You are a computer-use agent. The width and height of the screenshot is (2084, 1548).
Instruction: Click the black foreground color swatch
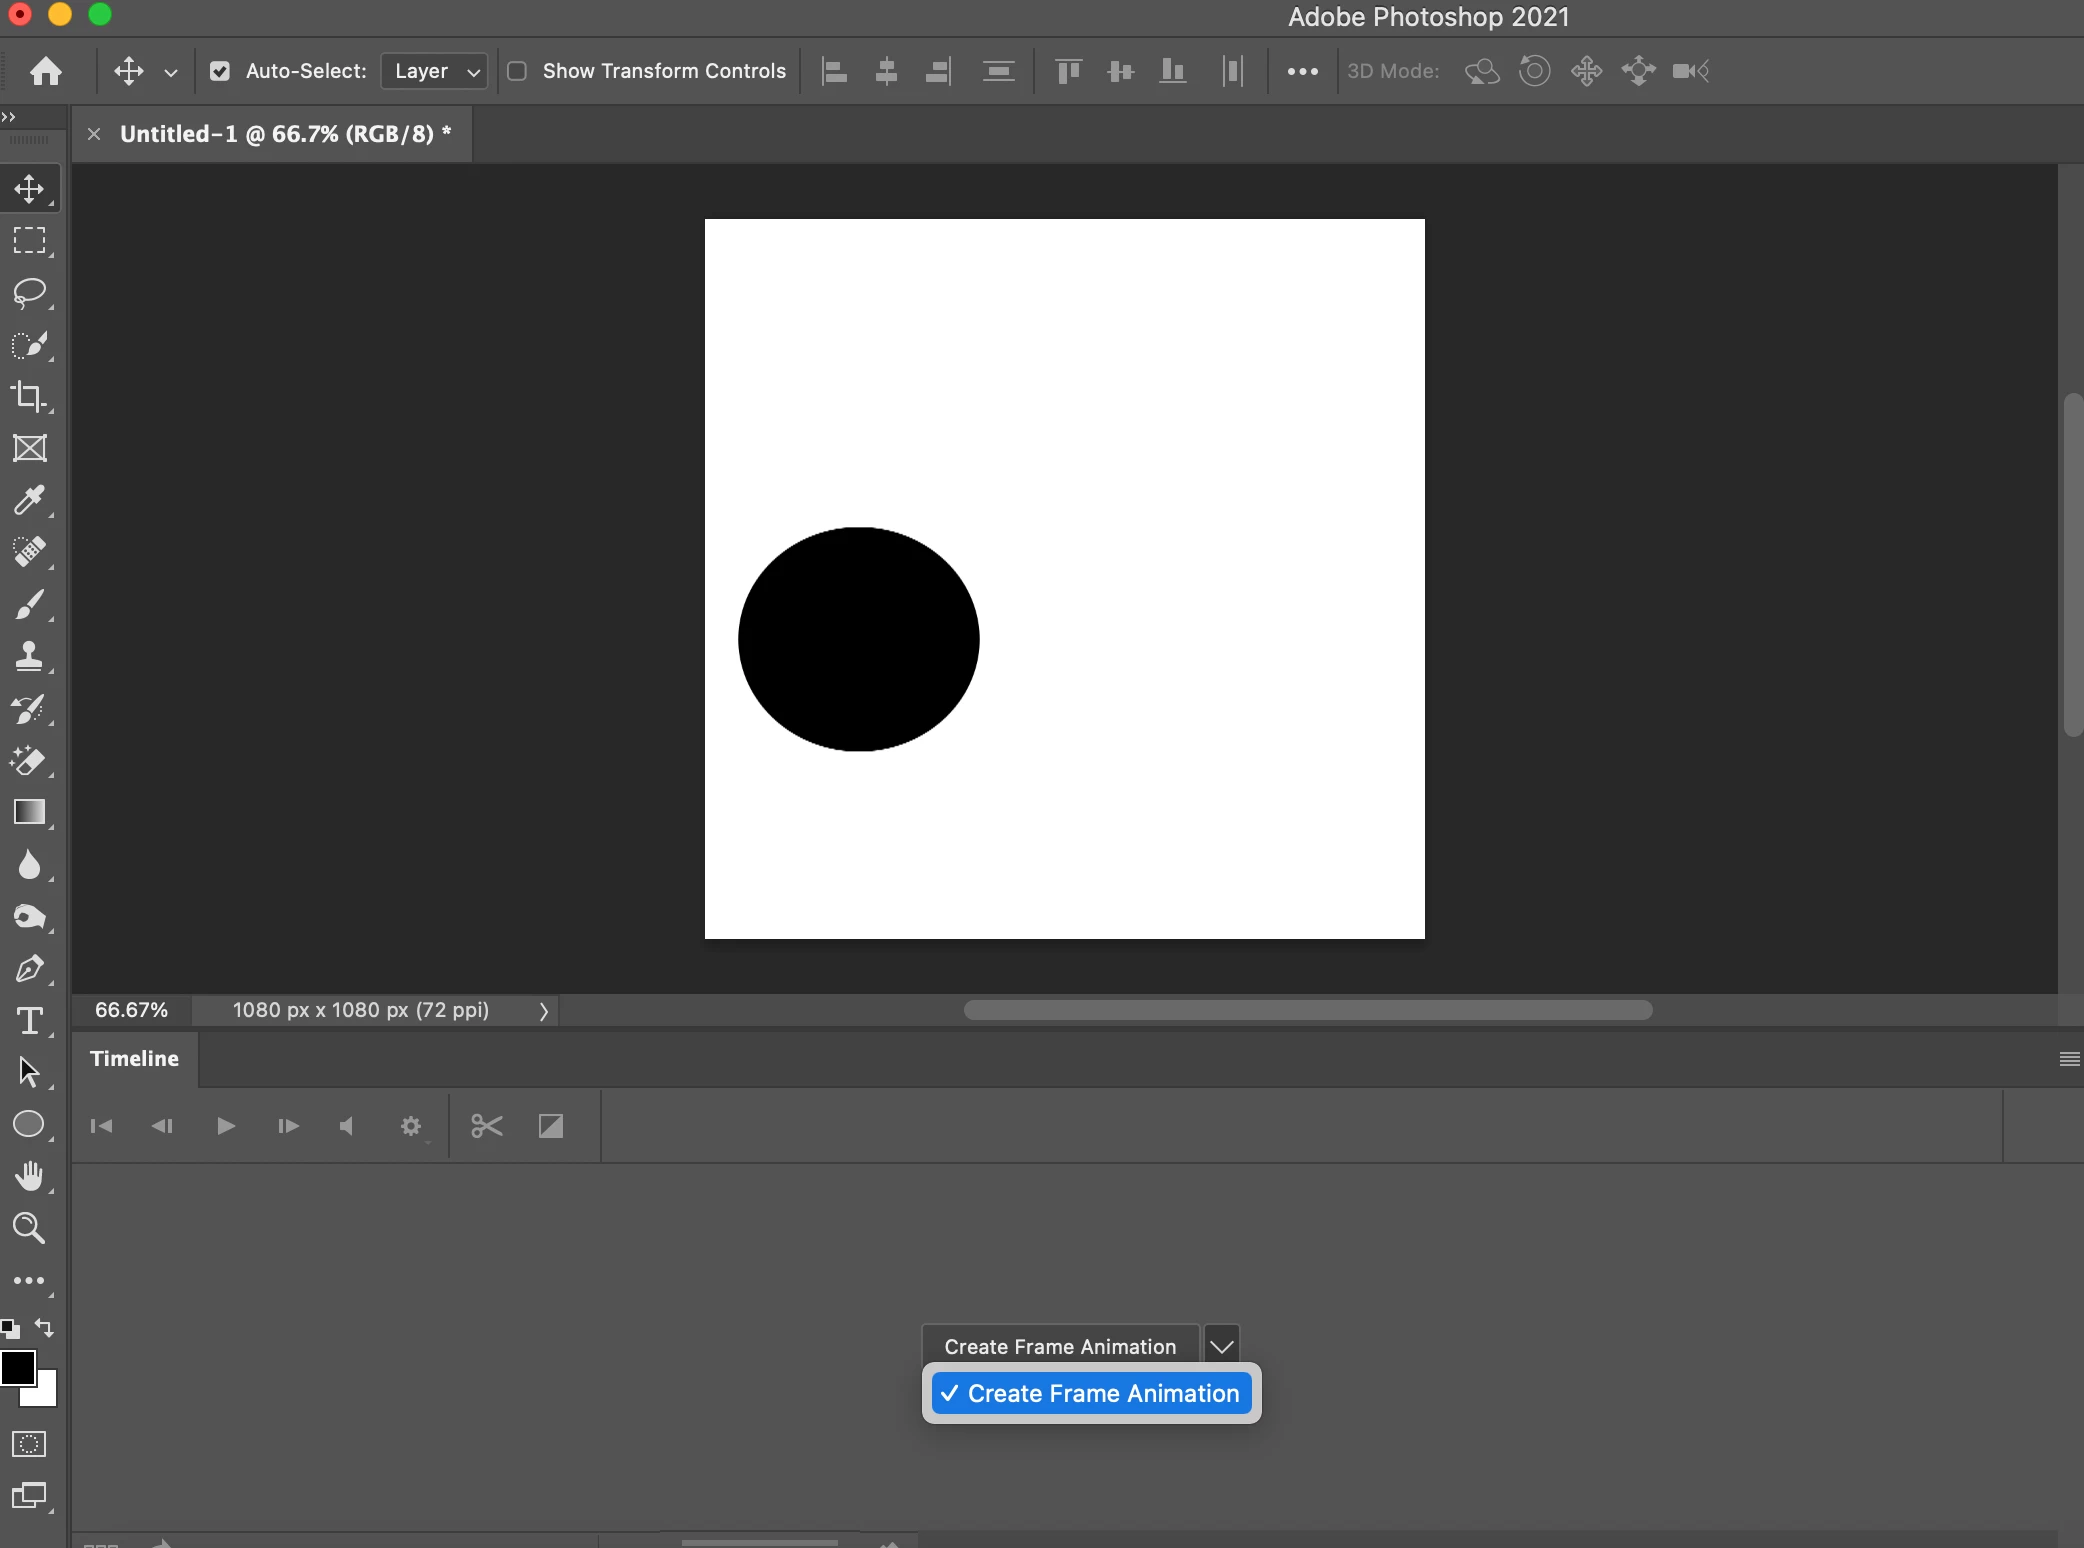point(16,1367)
